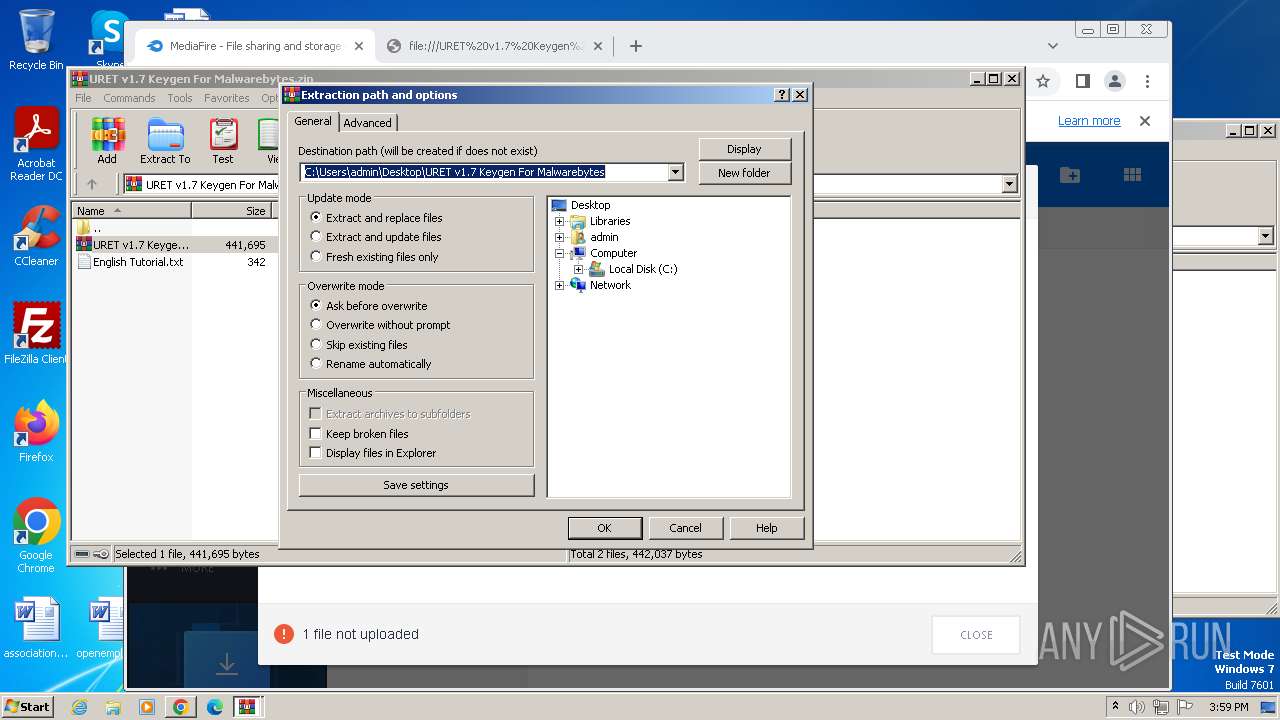Viewport: 1280px width, 720px height.
Task: Go up one folder level arrow in WinRAR
Action: (x=92, y=184)
